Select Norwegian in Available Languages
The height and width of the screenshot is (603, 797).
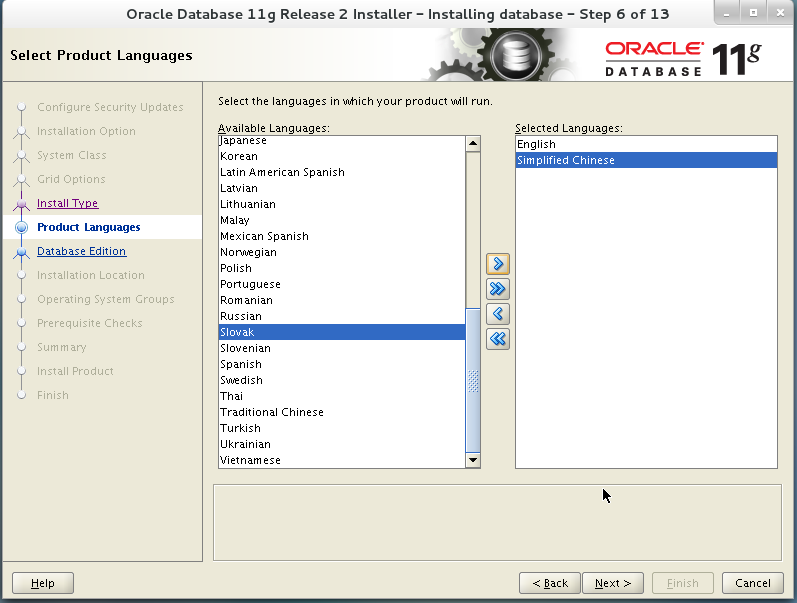[x=342, y=252]
